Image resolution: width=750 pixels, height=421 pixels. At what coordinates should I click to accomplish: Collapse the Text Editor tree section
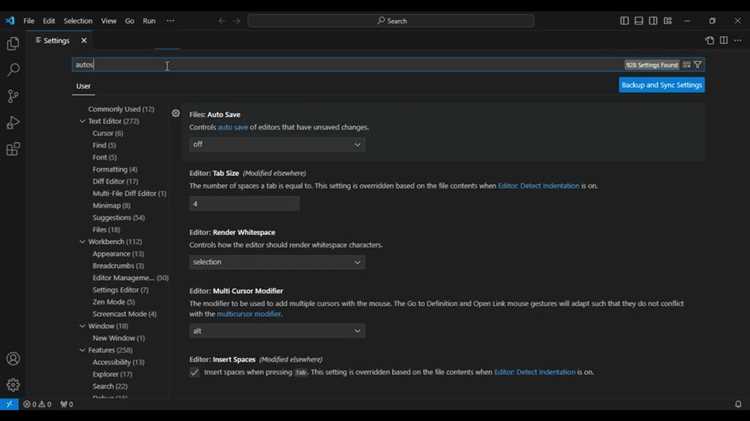(83, 121)
